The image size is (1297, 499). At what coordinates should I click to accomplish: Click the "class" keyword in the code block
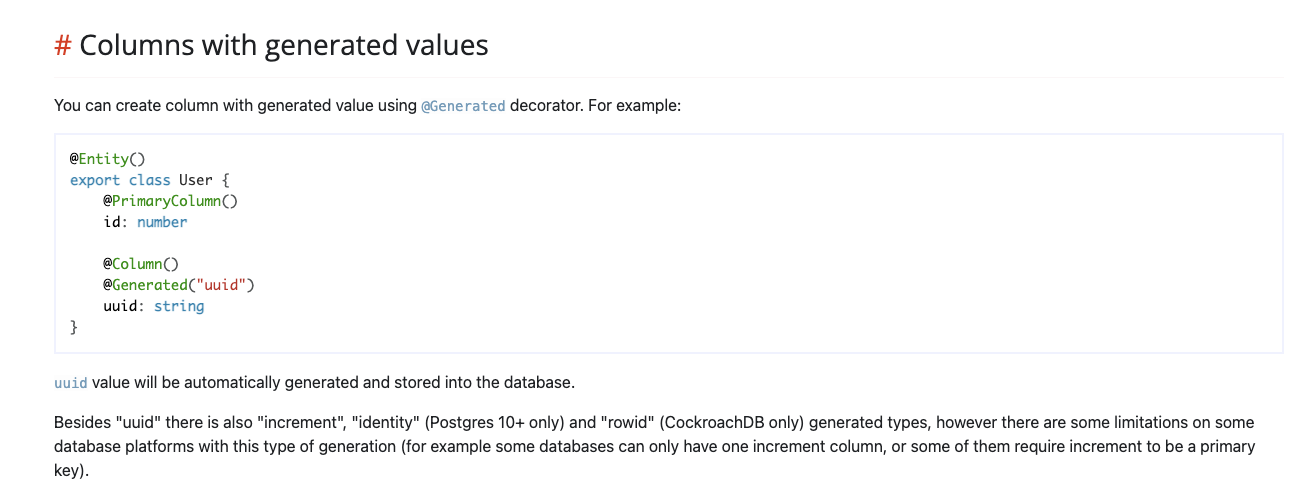(x=150, y=180)
